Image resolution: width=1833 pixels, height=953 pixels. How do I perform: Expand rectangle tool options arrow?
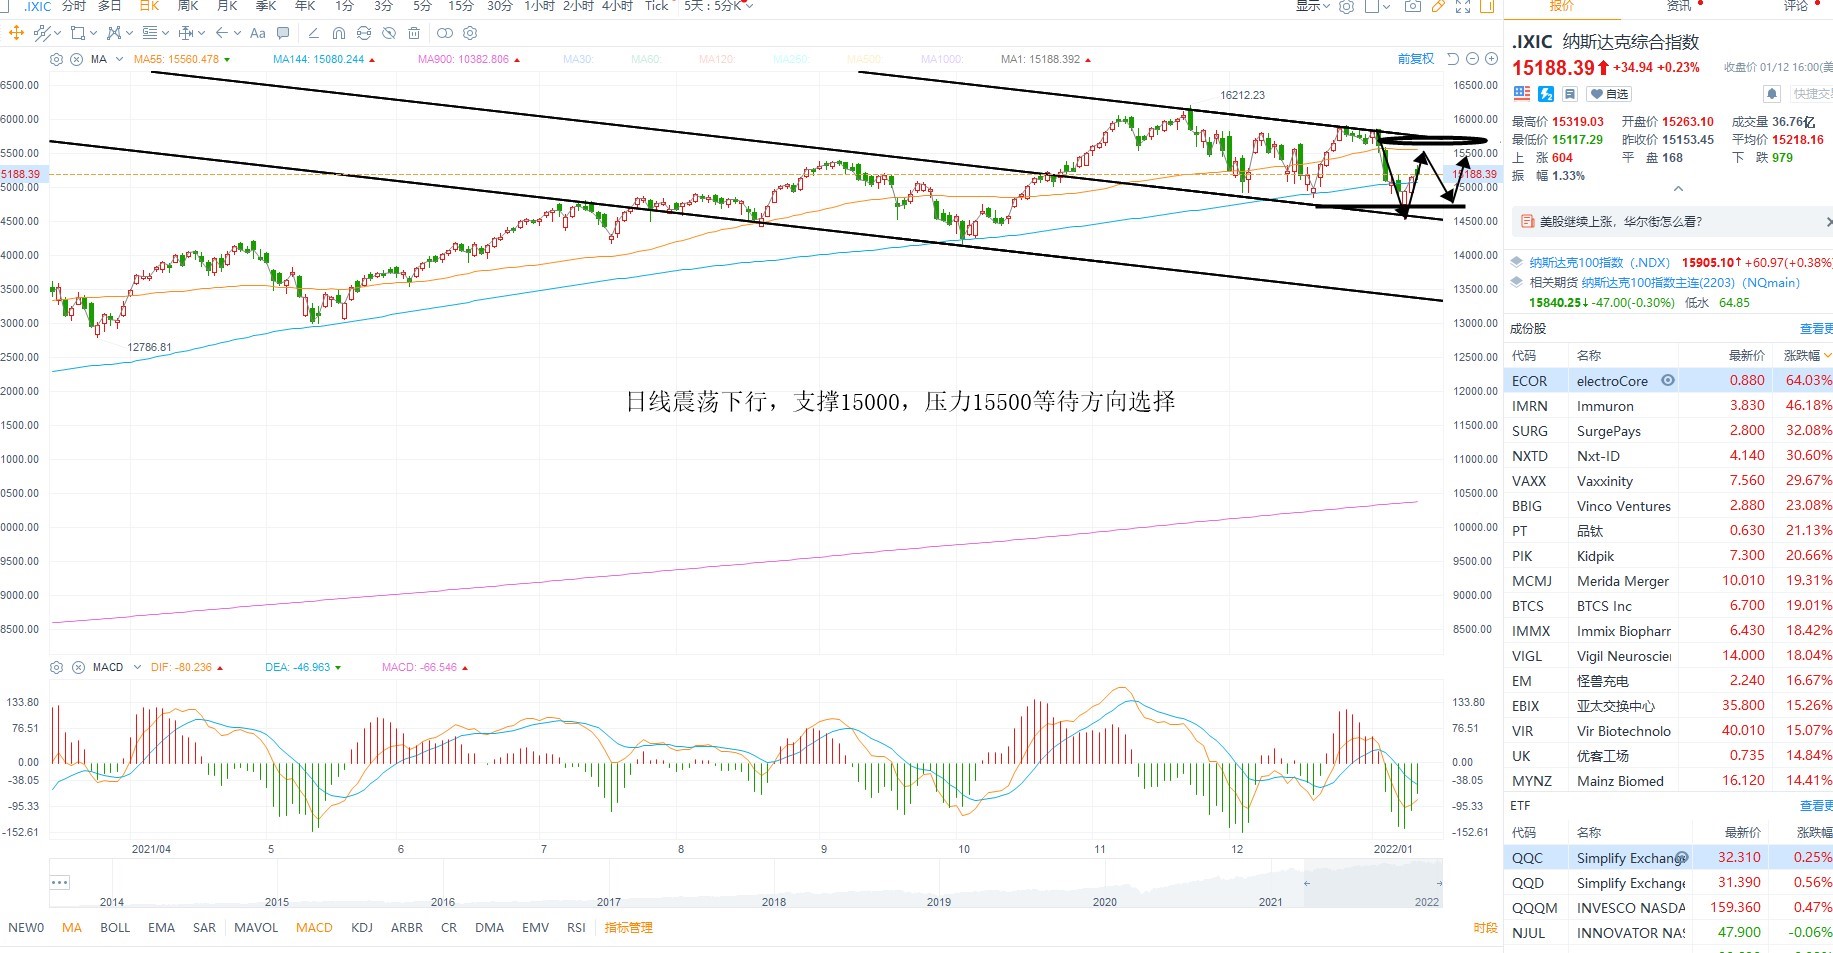coord(93,33)
